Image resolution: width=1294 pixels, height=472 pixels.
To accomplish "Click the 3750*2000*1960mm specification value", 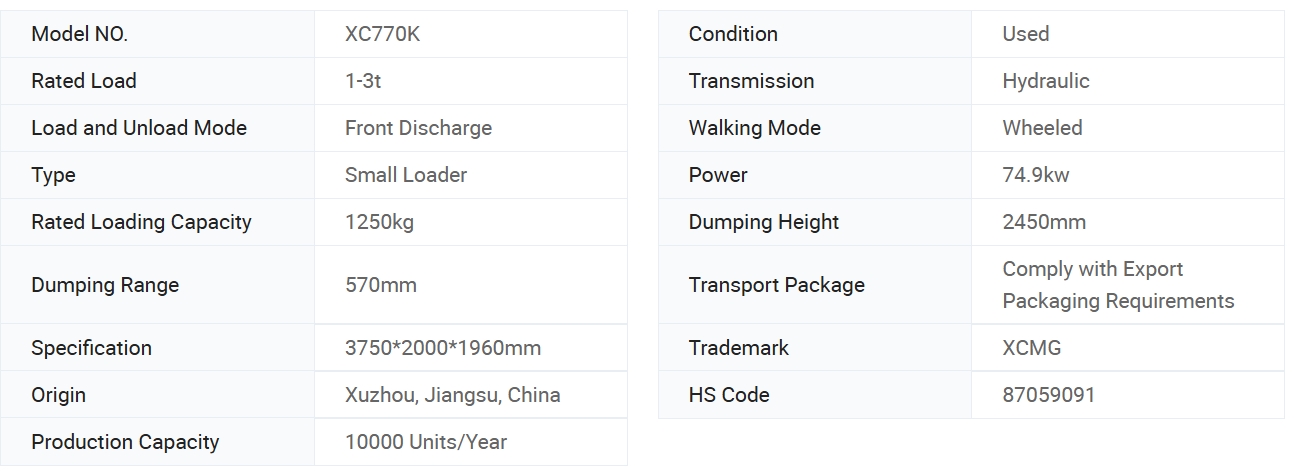I will point(443,348).
